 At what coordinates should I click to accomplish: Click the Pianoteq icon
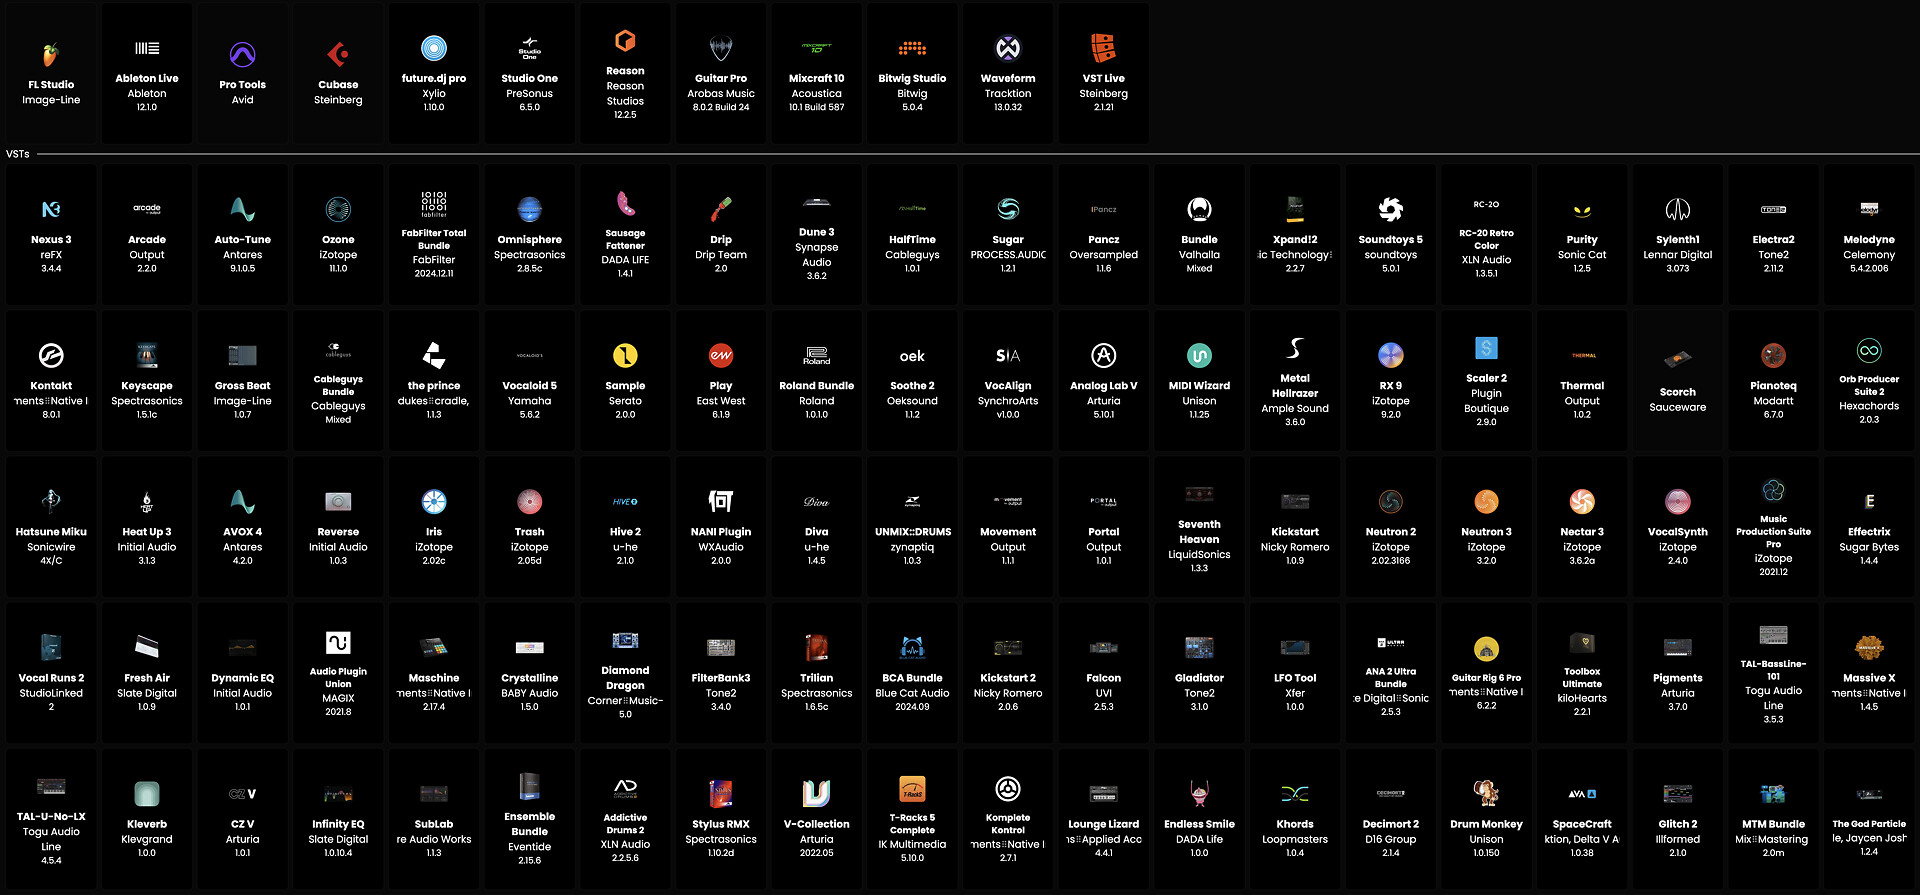(x=1773, y=355)
